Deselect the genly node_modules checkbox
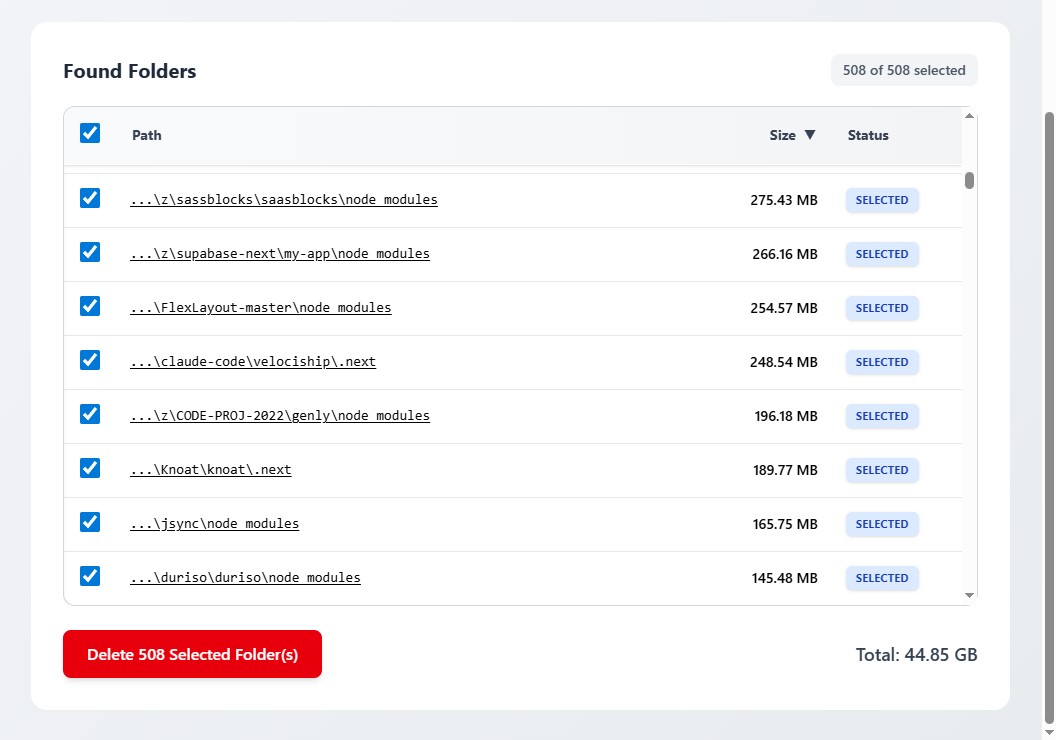The height and width of the screenshot is (740, 1056). pos(90,414)
